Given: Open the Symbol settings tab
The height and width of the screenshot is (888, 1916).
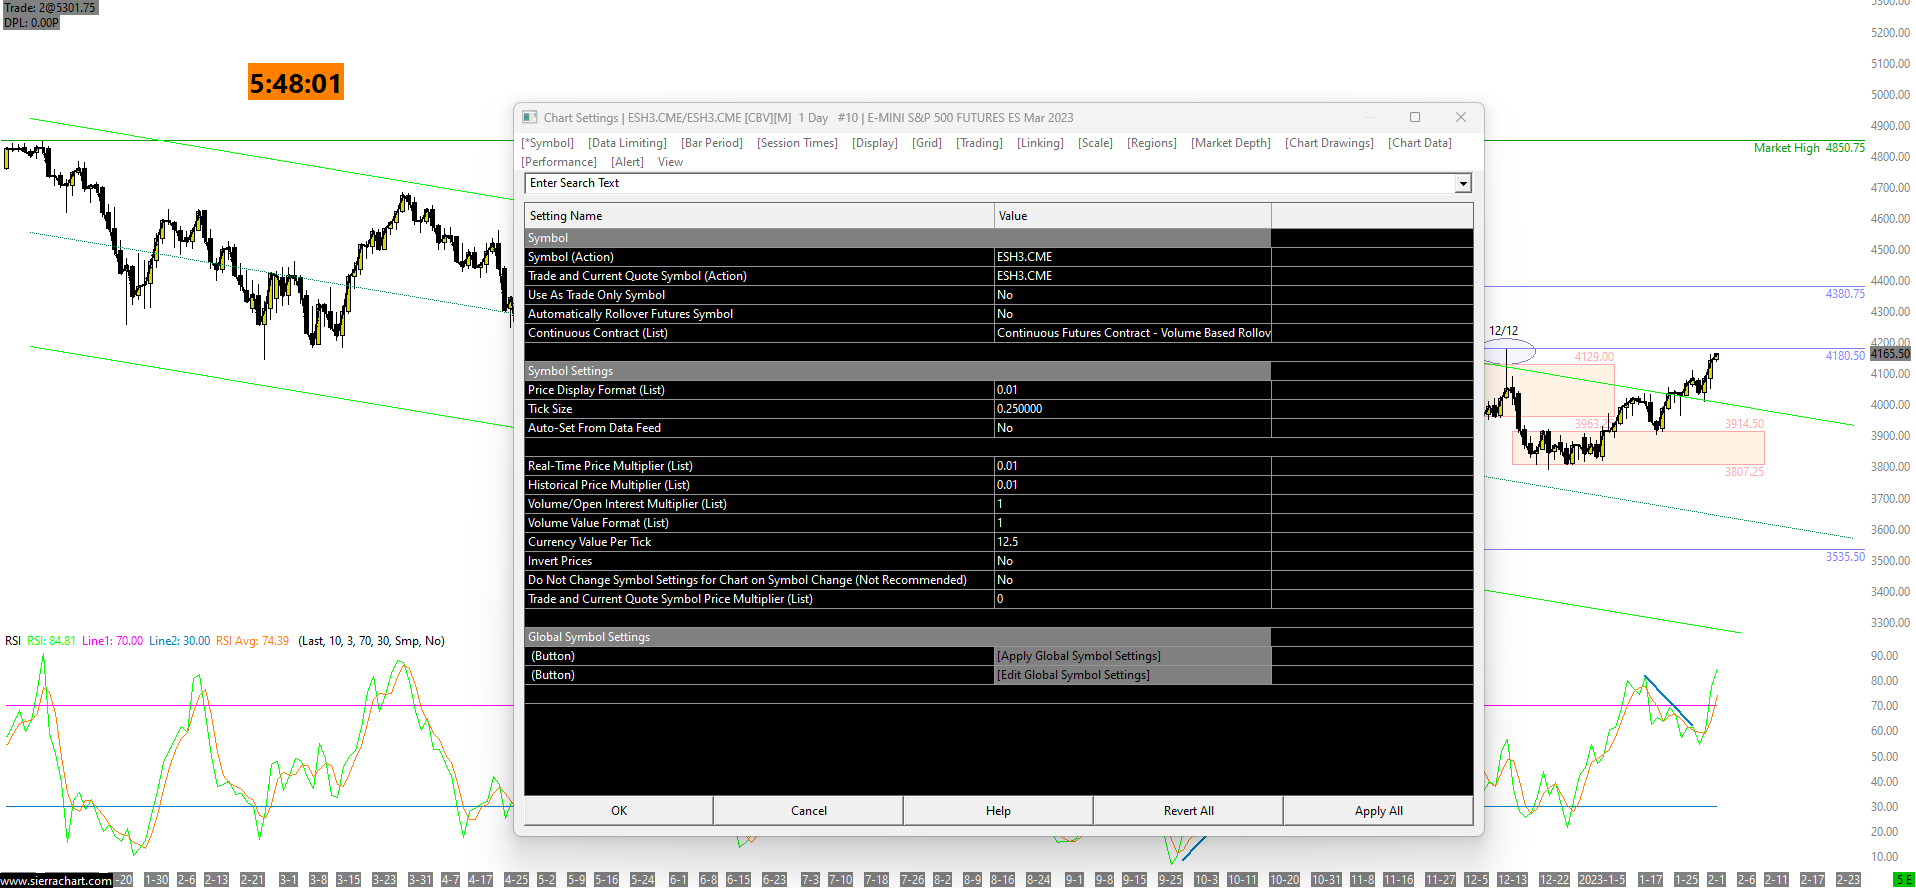Looking at the screenshot, I should tap(548, 143).
